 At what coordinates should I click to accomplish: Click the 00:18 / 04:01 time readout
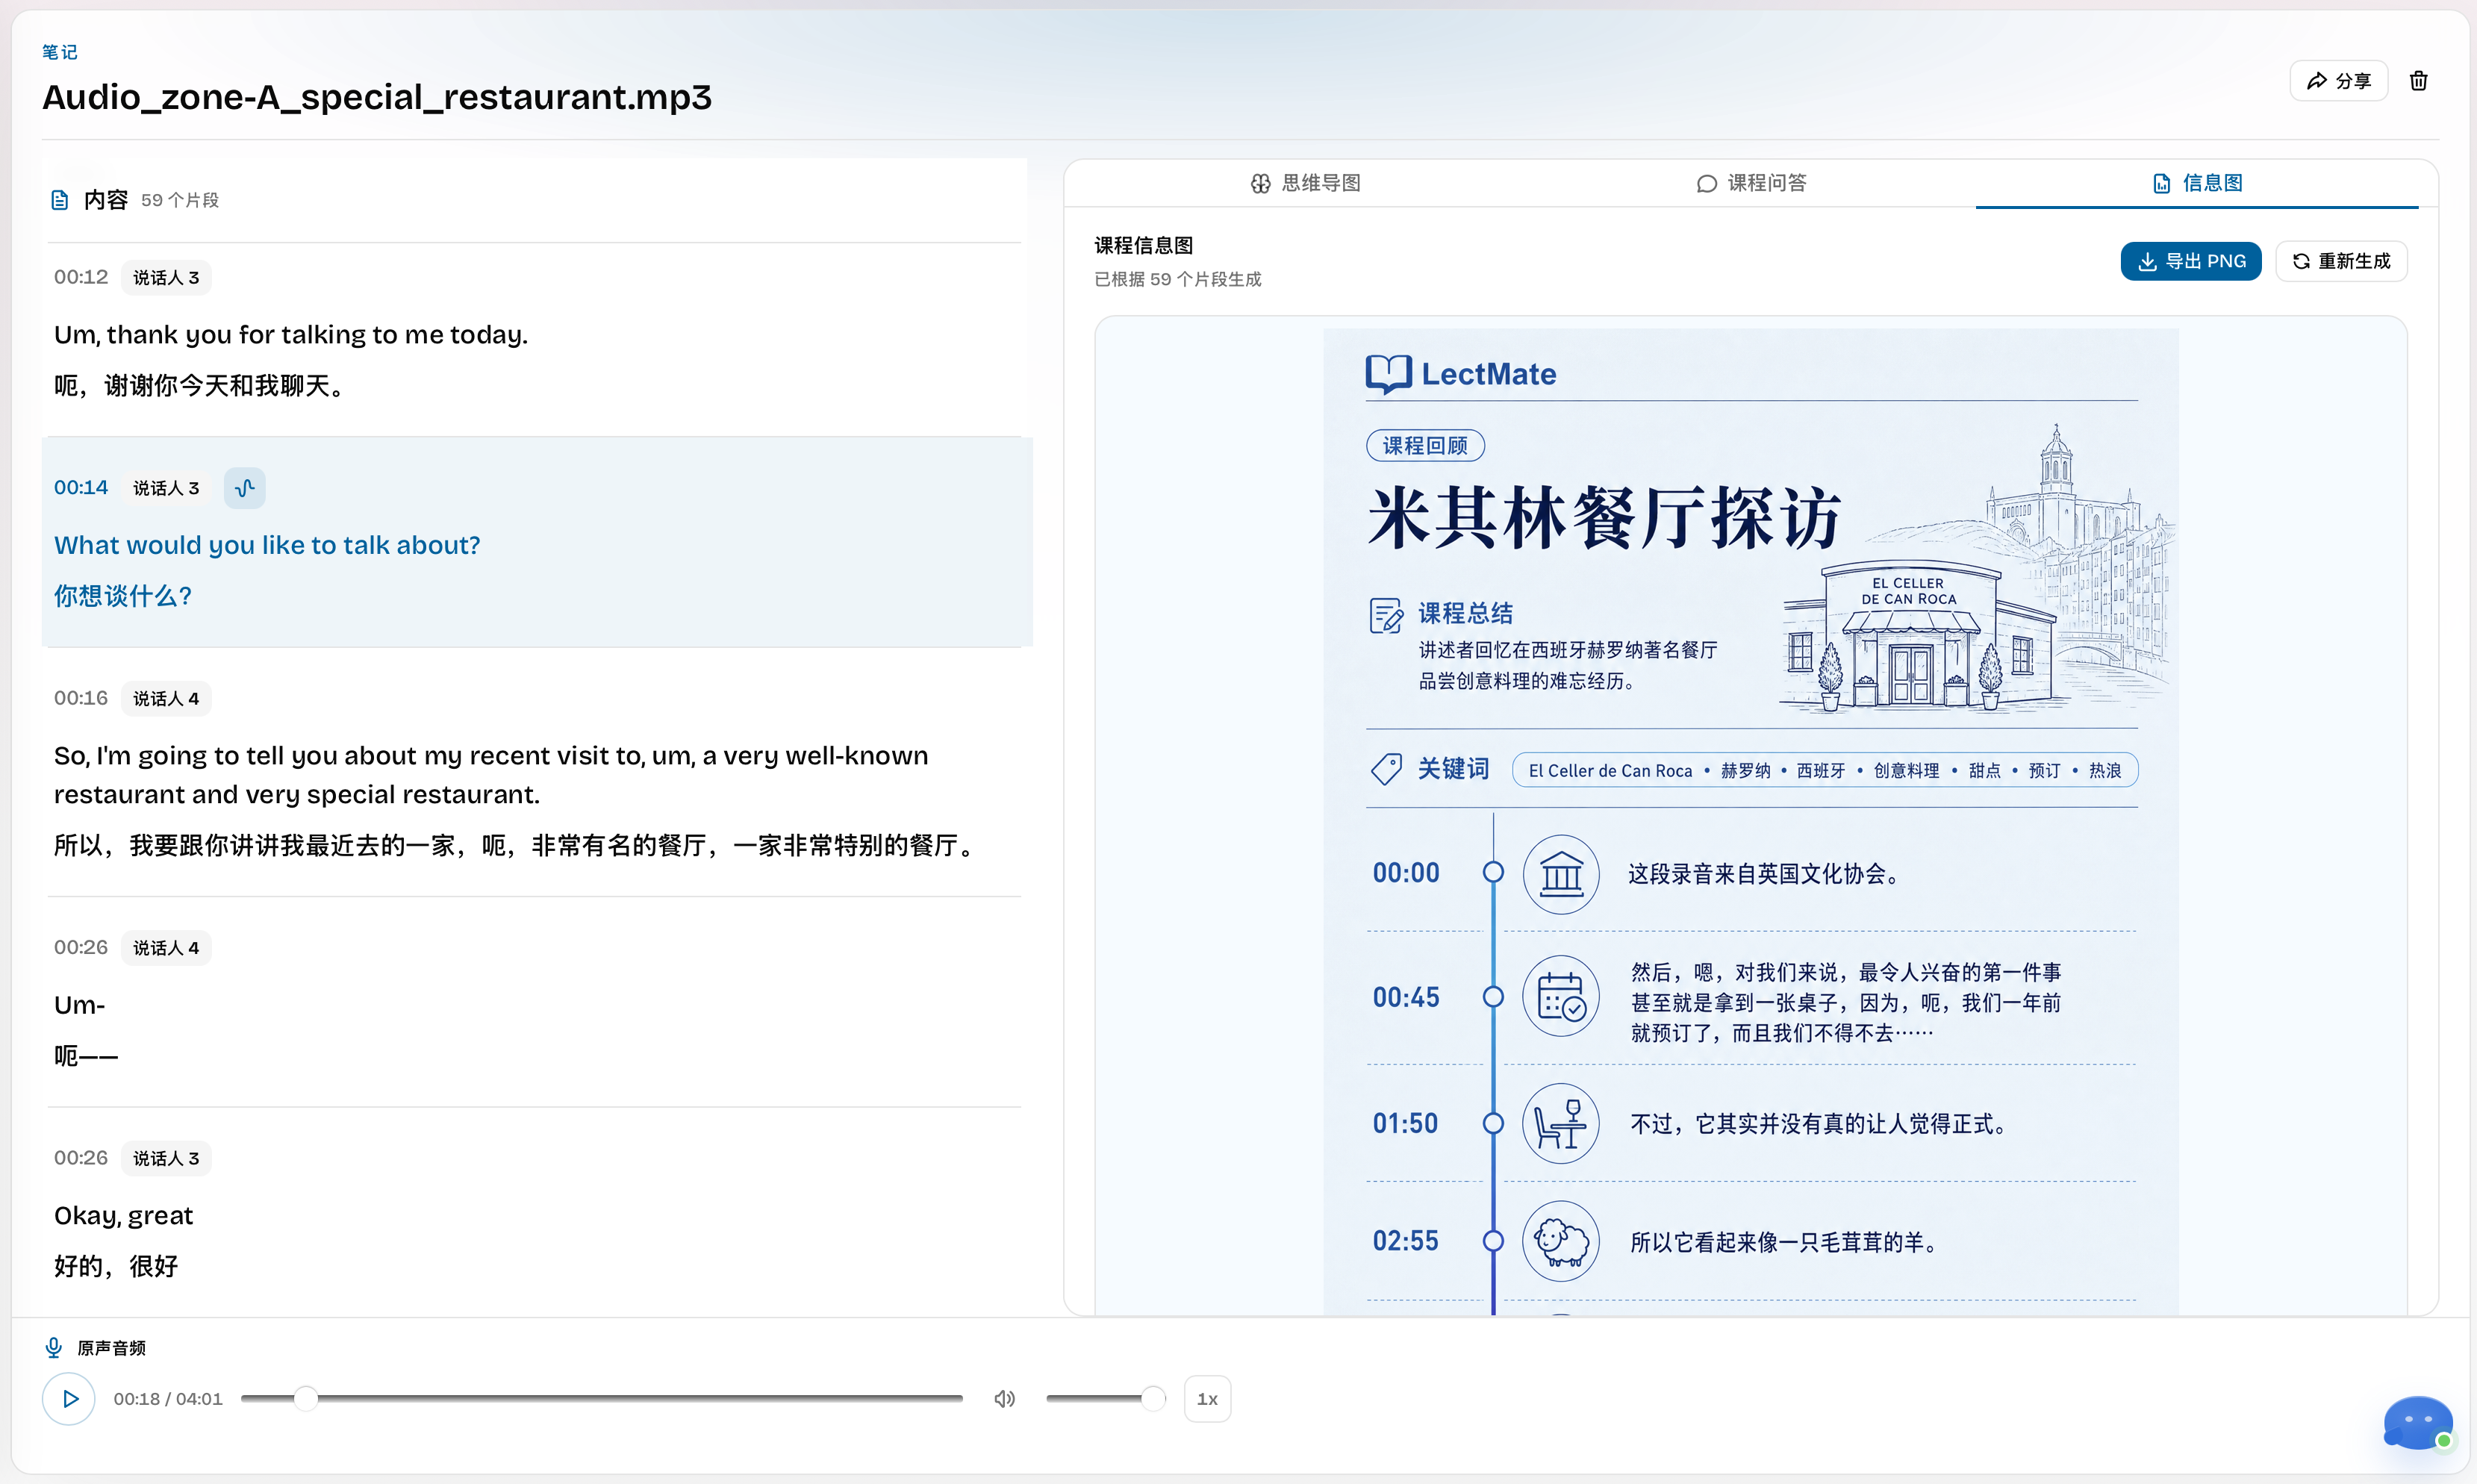coord(168,1398)
